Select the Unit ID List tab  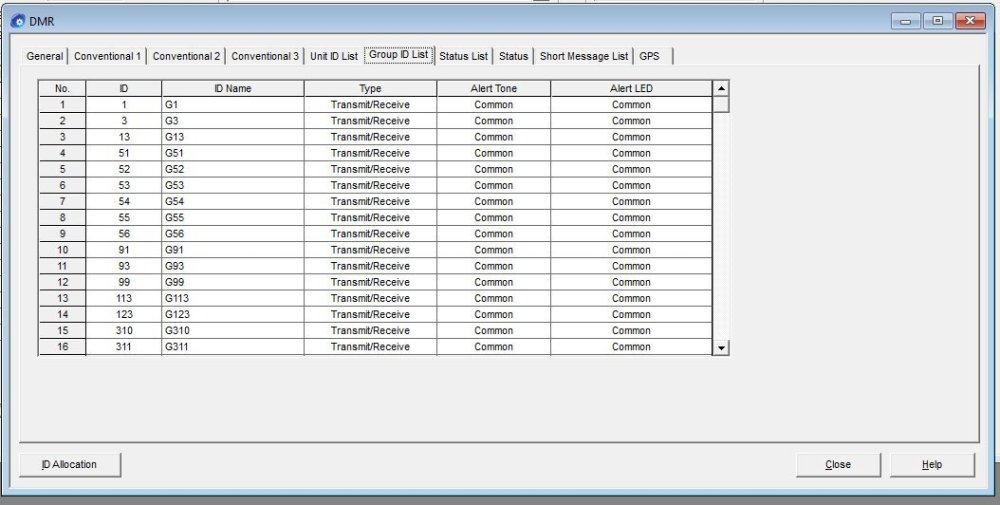(333, 56)
